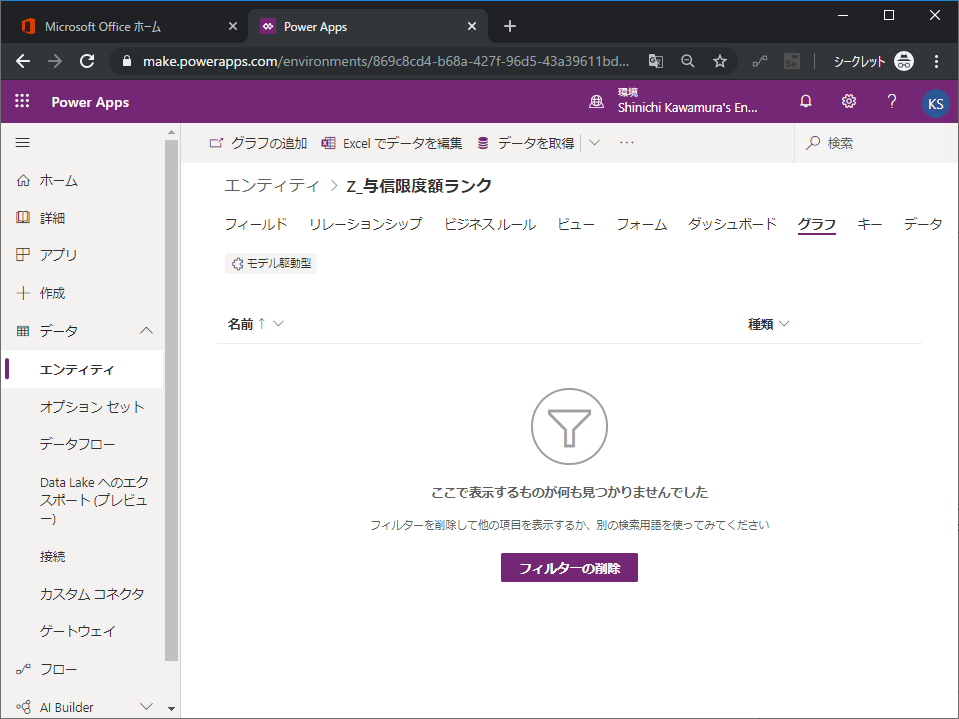
Task: Open ゲートウェイ in the sidebar
Action: (78, 631)
